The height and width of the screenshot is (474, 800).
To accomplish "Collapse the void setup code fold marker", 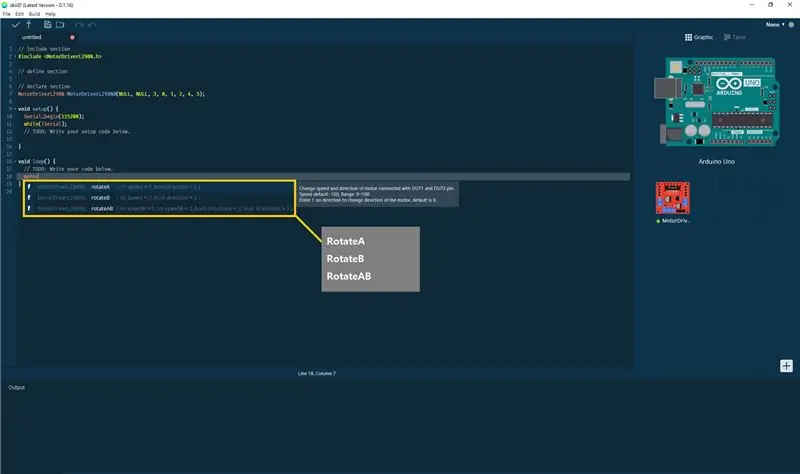I will (15, 109).
